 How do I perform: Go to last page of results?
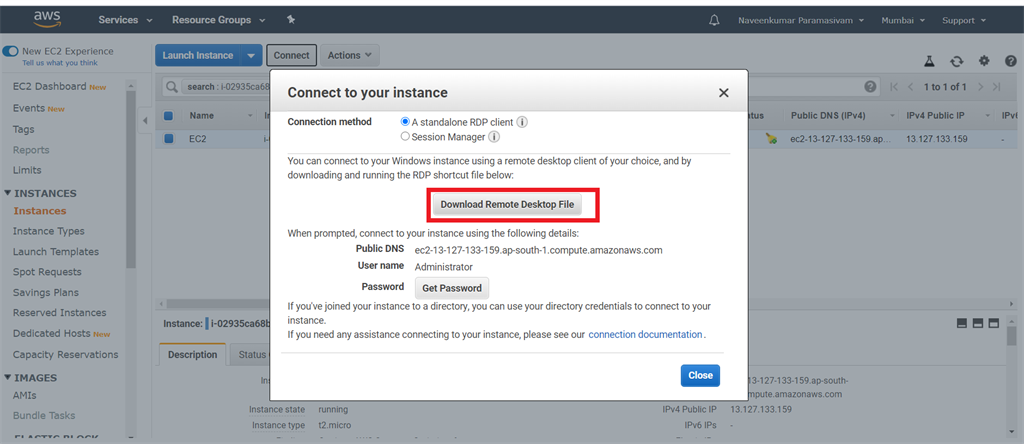pos(996,87)
